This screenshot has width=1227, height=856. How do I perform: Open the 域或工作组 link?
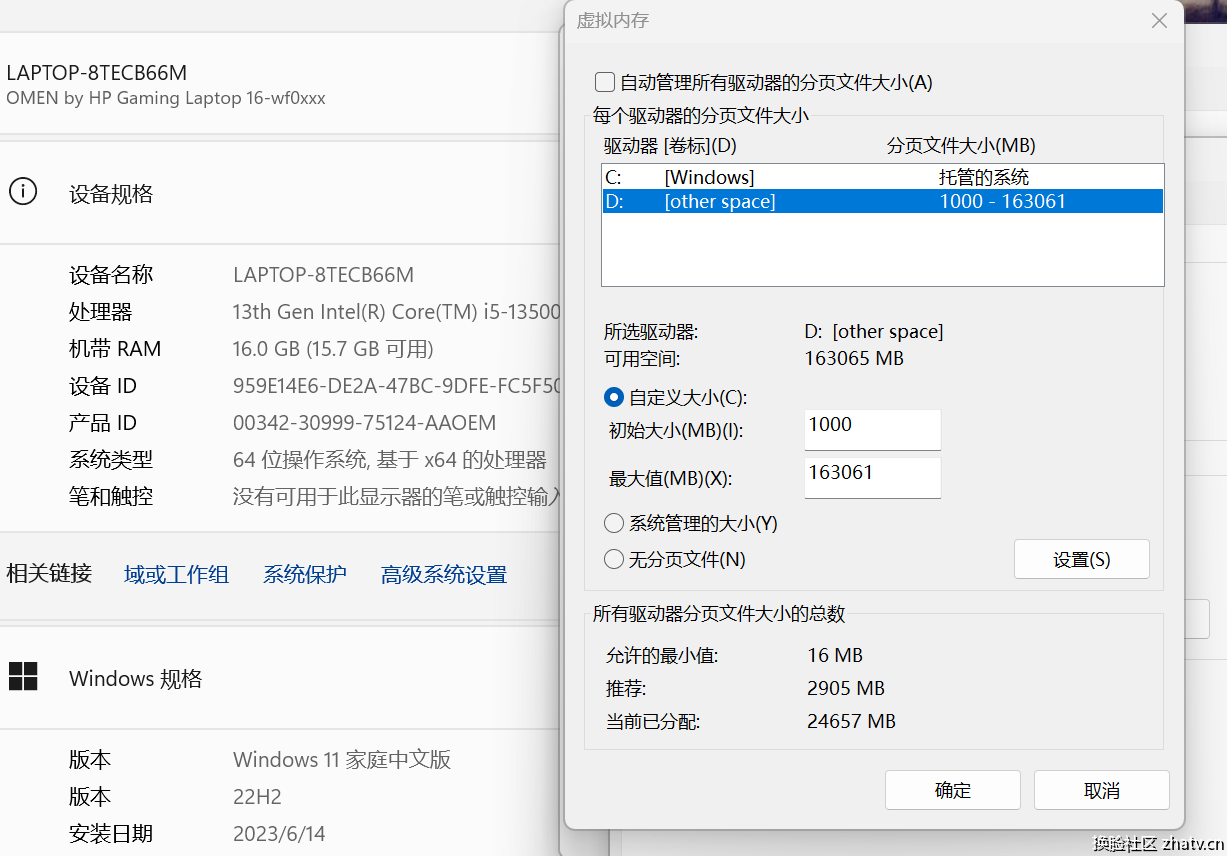pyautogui.click(x=177, y=574)
